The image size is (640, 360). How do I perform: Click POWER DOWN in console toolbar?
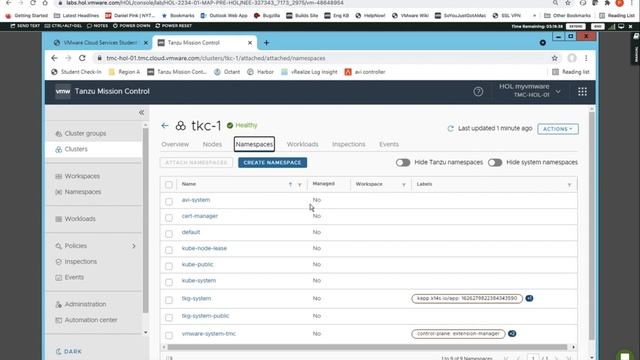pyautogui.click(x=131, y=26)
